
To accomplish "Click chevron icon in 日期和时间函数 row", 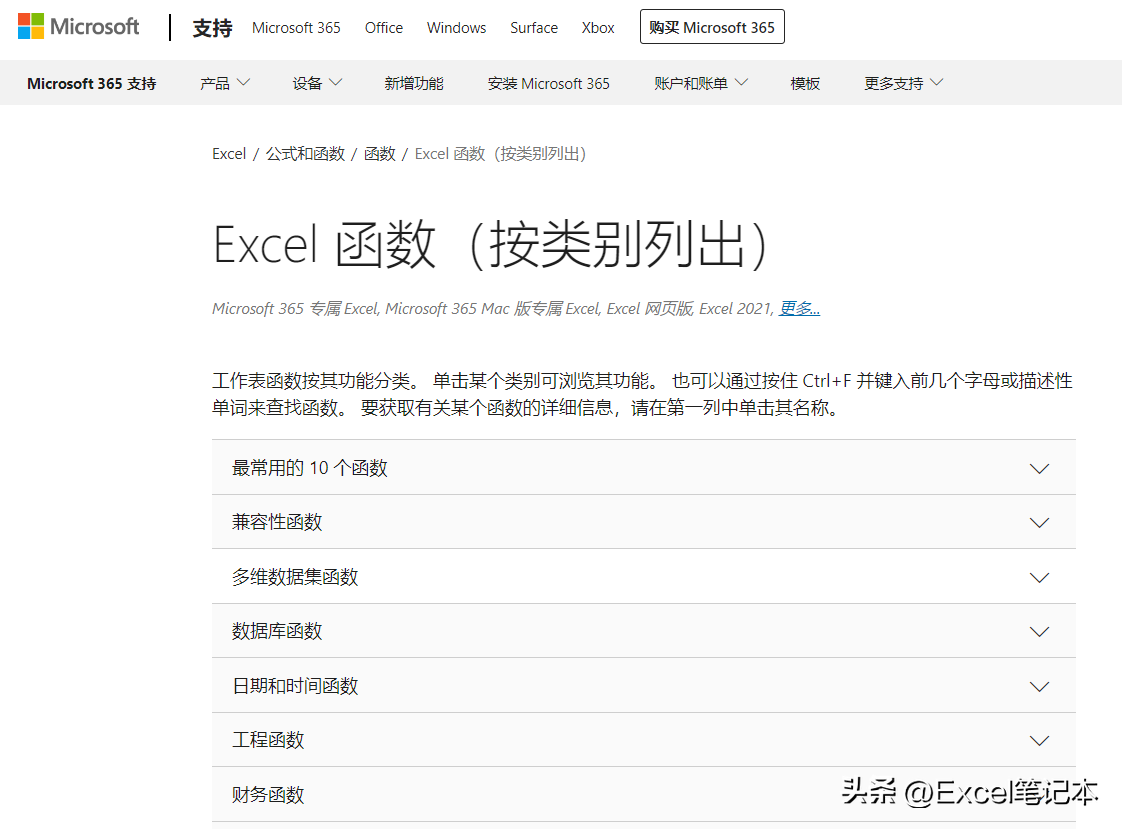I will 1039,686.
